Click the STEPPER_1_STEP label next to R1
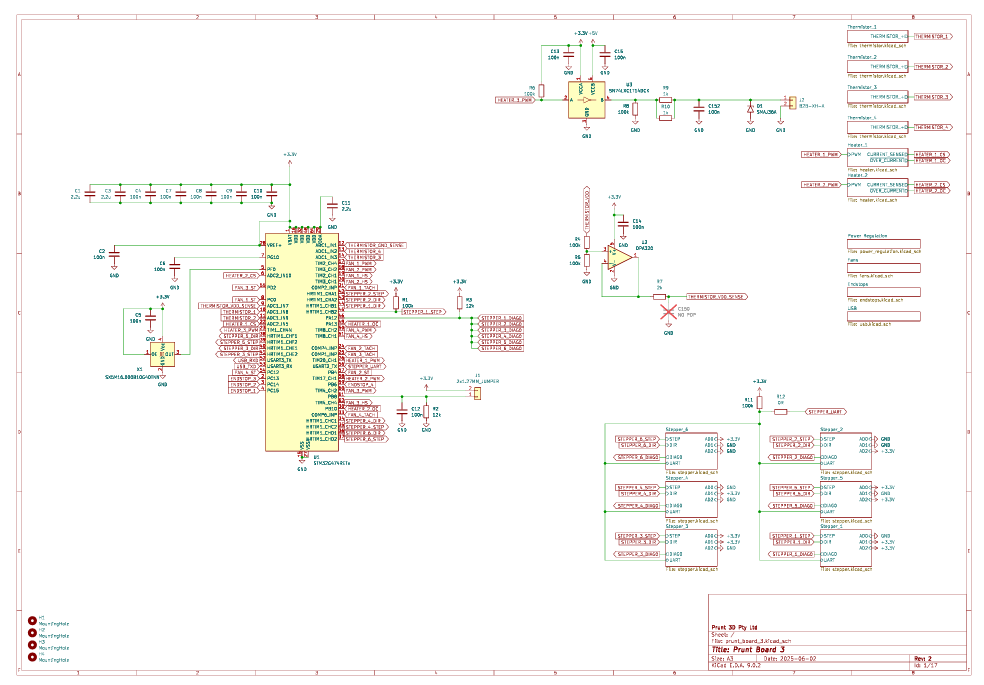Image resolution: width=984 pixels, height=685 pixels. (423, 312)
